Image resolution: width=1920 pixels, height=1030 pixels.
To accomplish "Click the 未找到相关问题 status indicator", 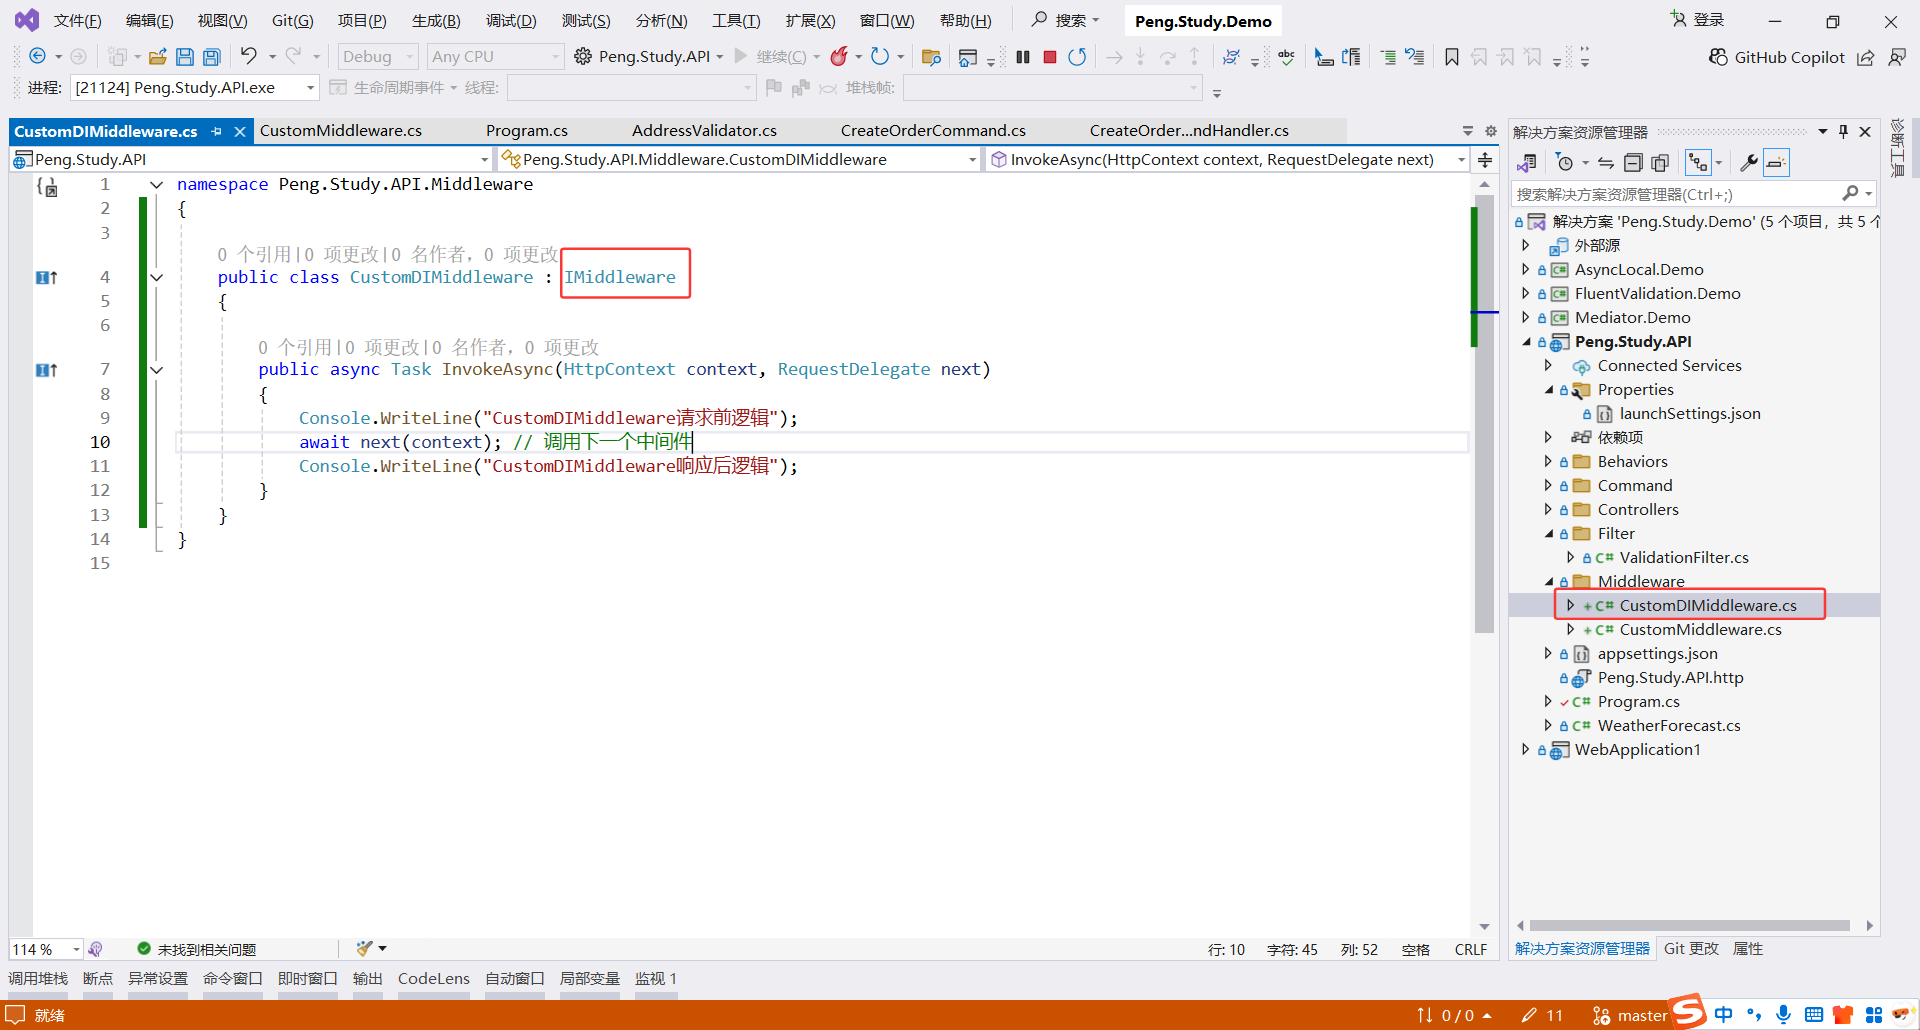I will click(x=197, y=949).
